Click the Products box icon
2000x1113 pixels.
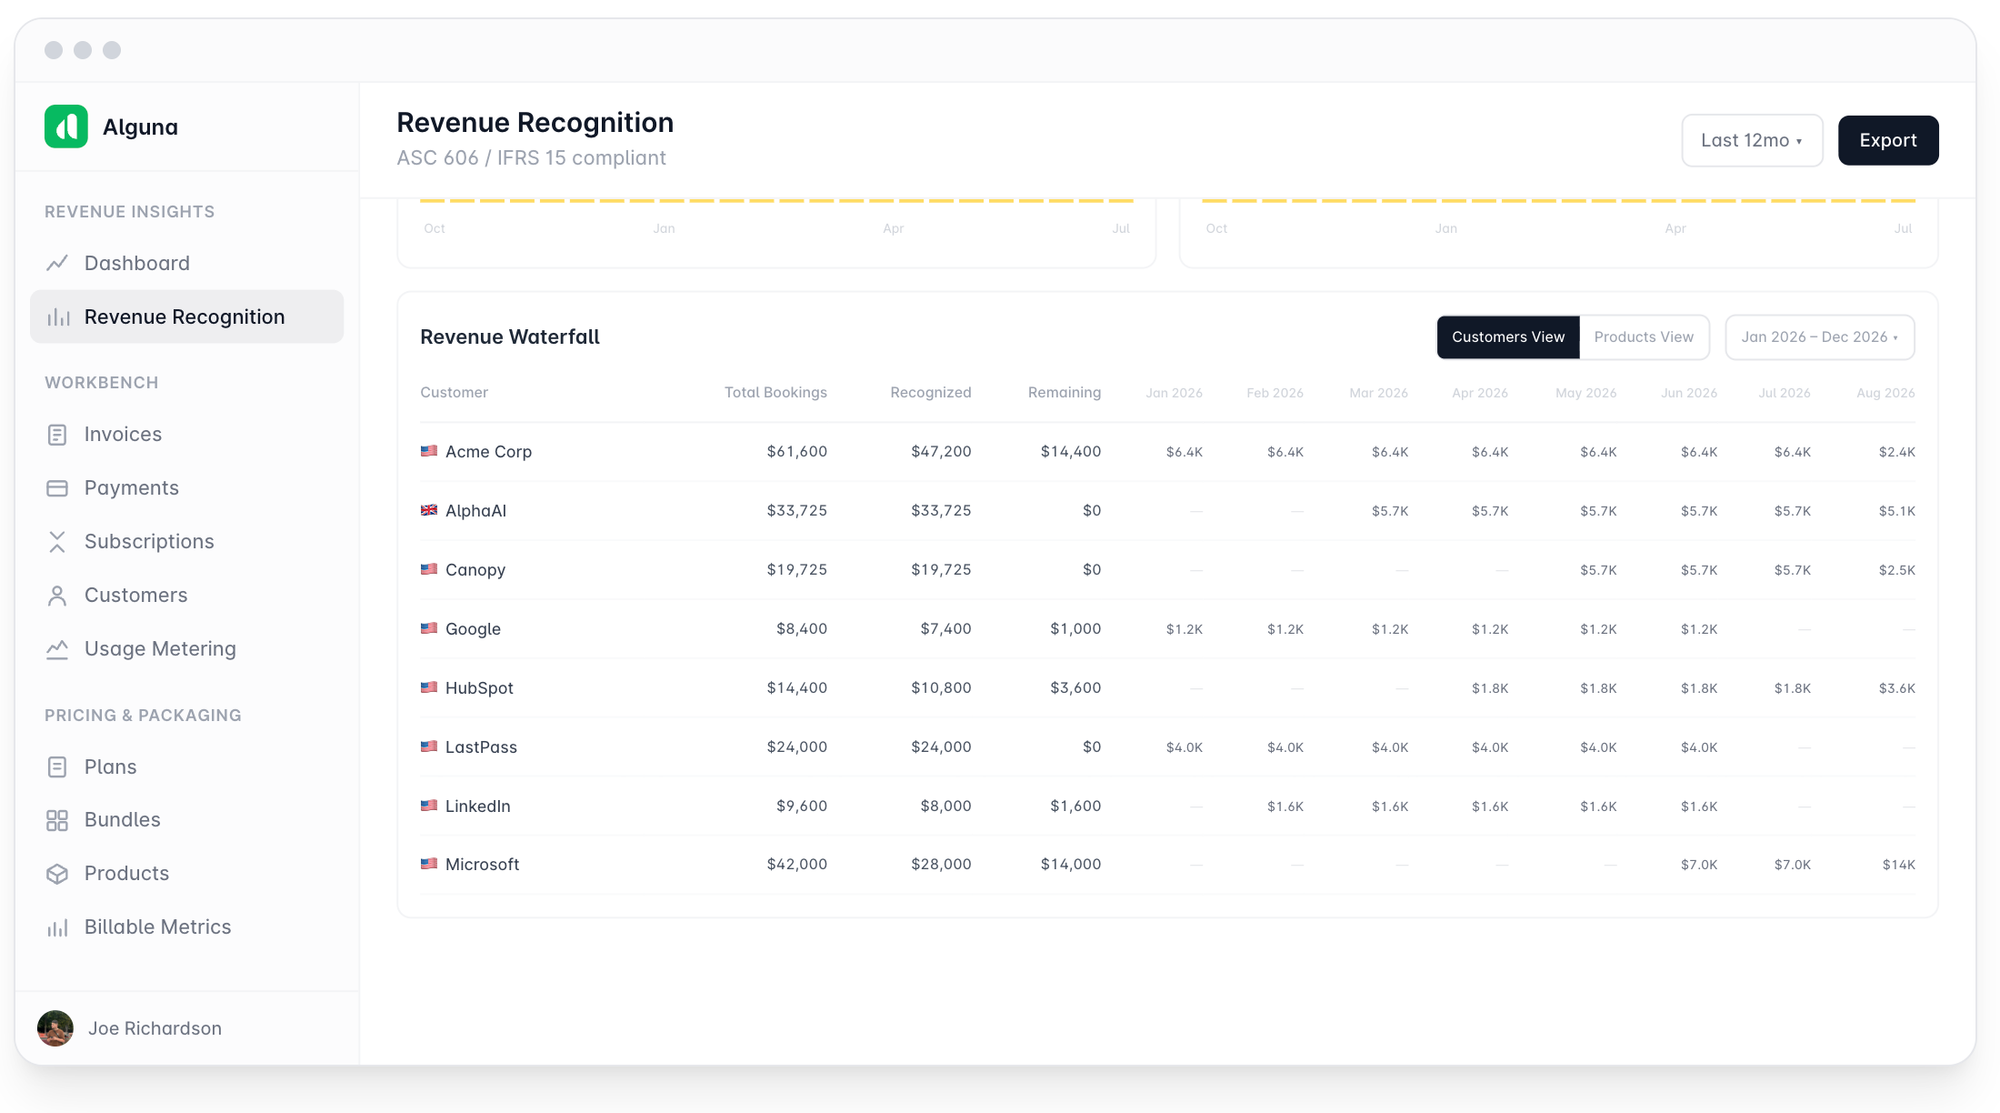pyautogui.click(x=57, y=874)
